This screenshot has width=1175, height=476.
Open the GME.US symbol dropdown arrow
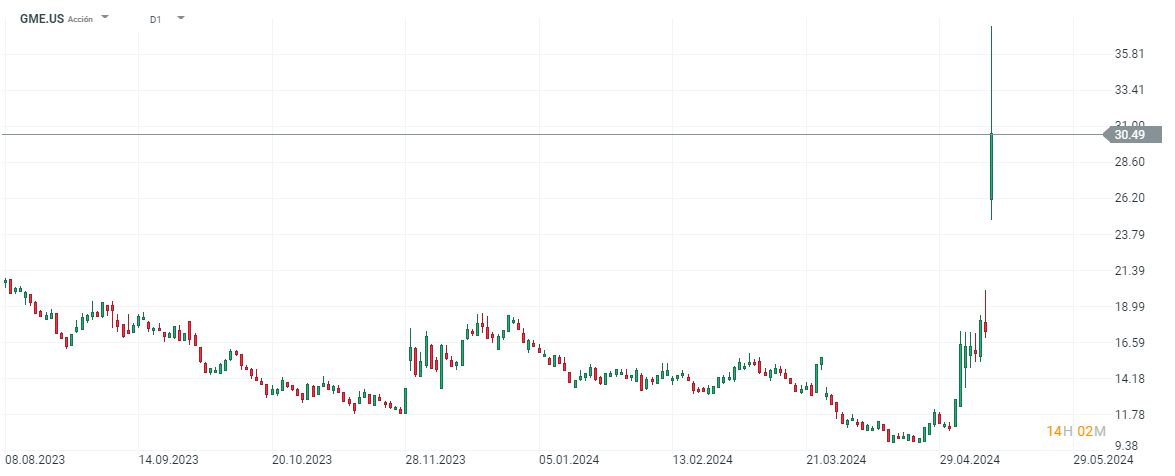click(x=105, y=16)
